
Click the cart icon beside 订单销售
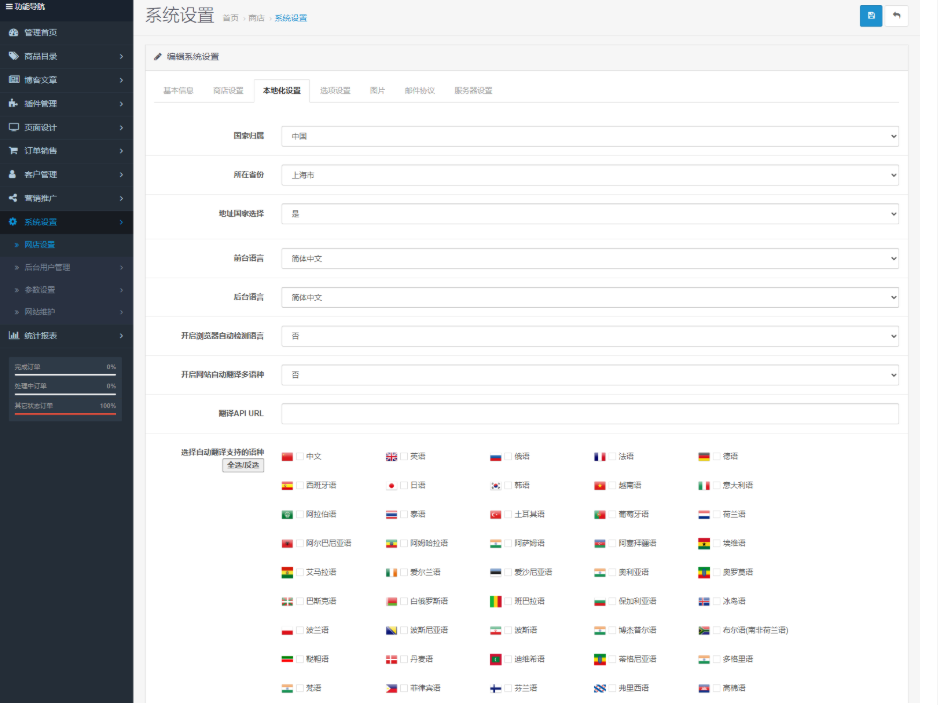click(x=13, y=151)
